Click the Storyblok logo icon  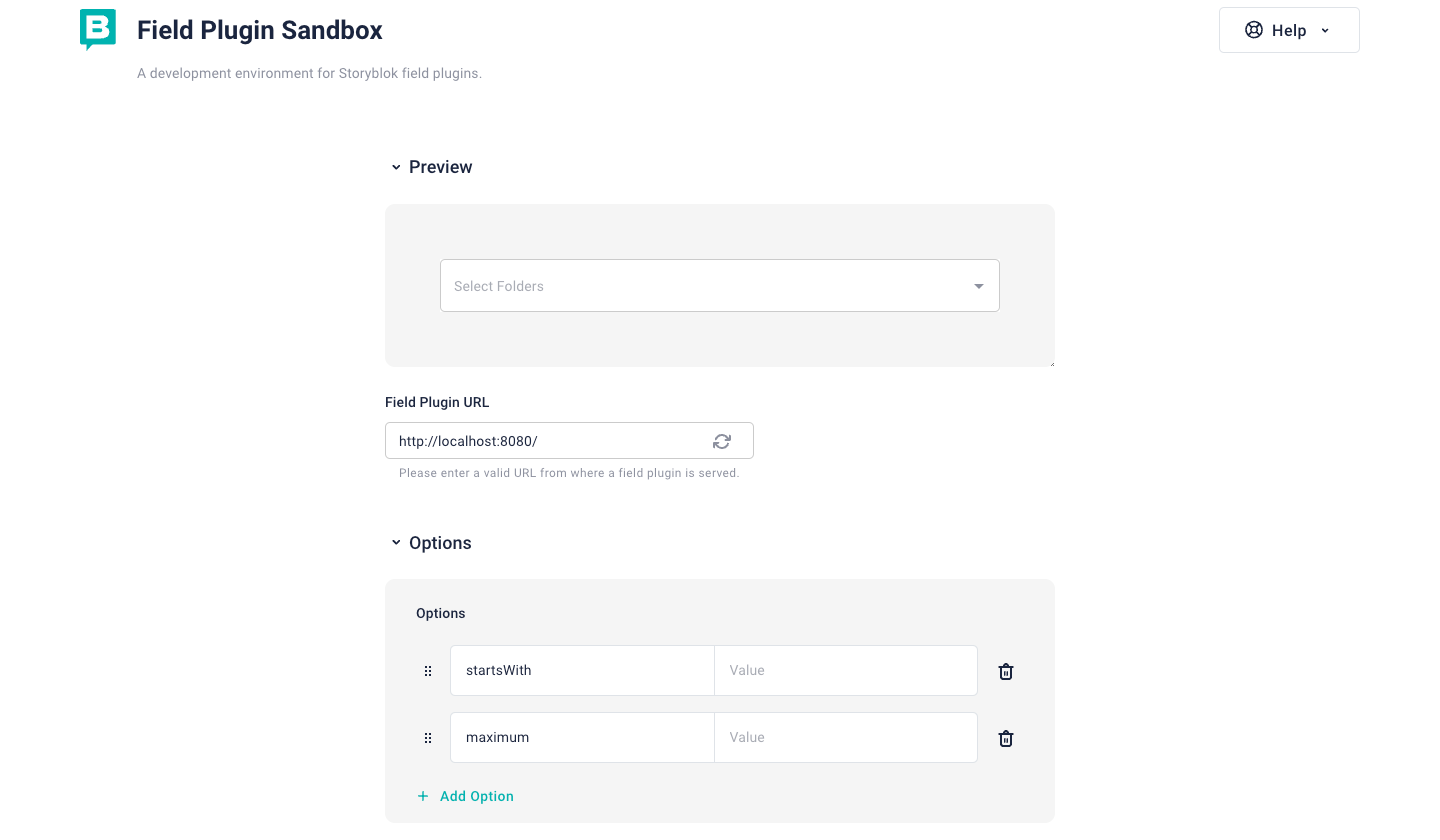[x=98, y=29]
